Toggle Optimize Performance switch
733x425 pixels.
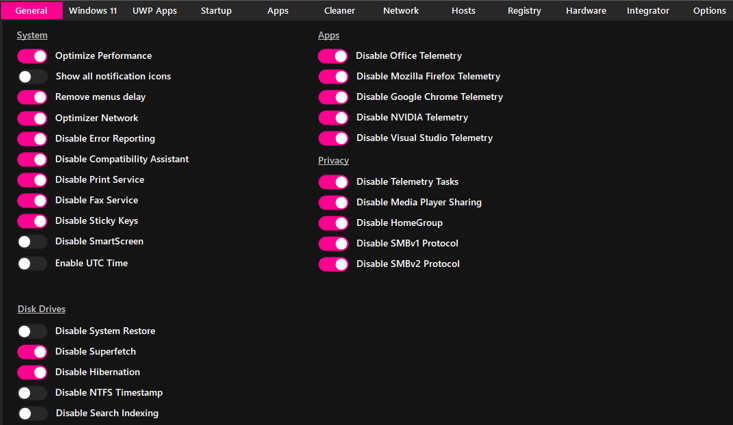(x=32, y=56)
